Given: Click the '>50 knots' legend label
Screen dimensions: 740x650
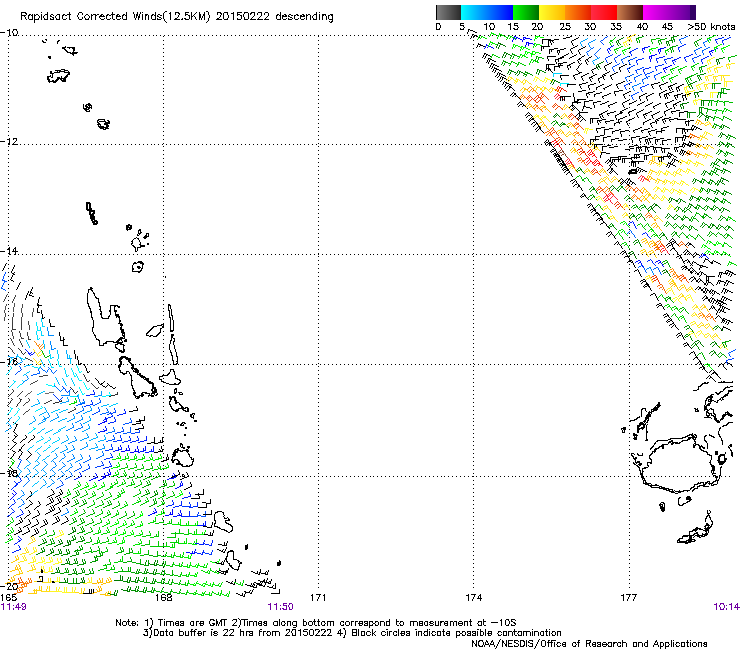Looking at the screenshot, I should 711,27.
